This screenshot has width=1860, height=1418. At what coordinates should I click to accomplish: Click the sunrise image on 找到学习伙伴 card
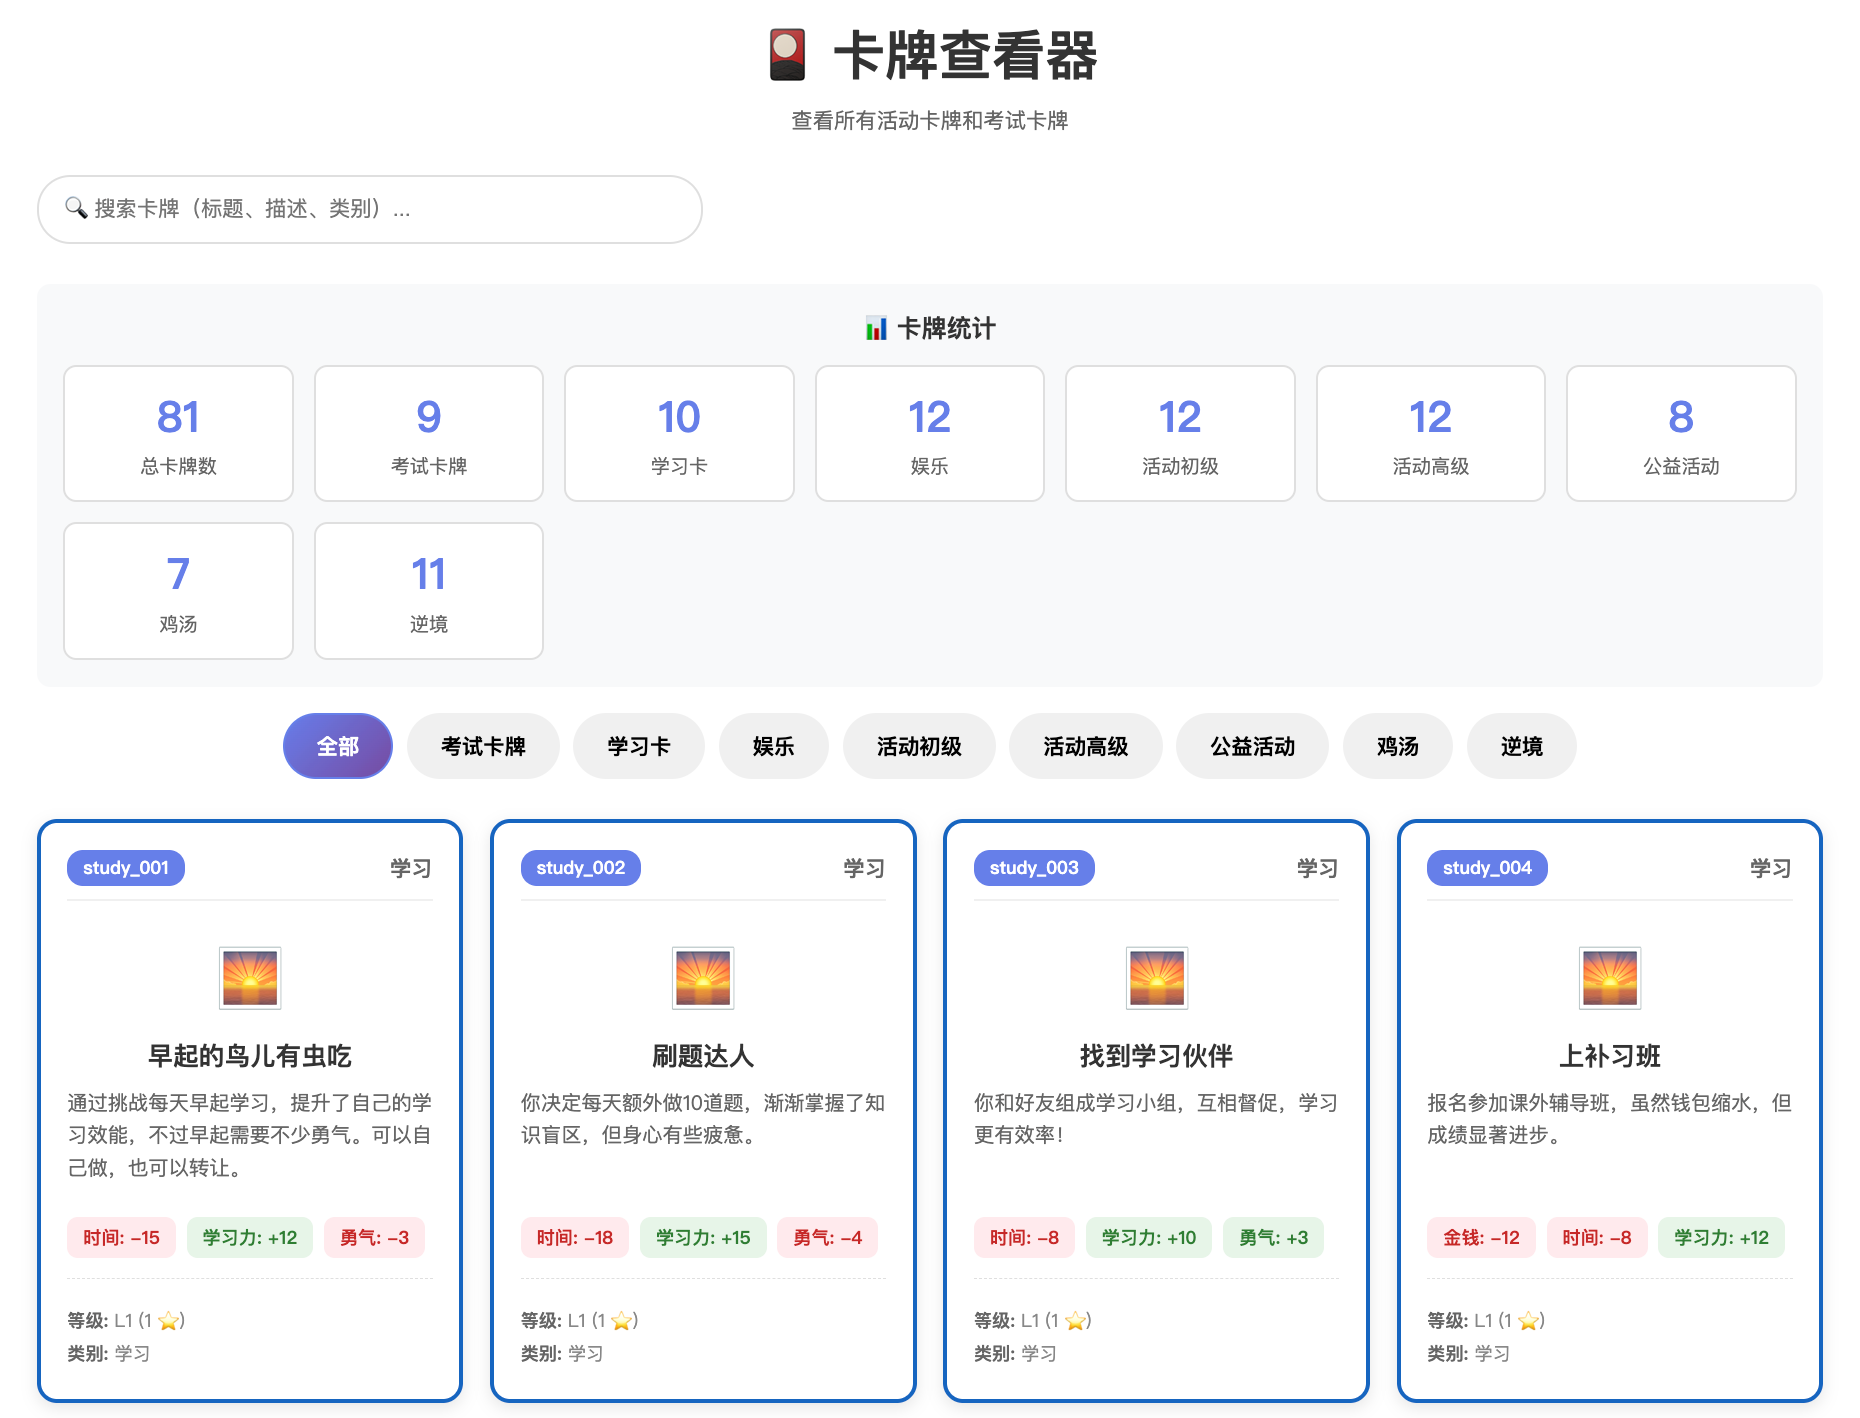1156,977
